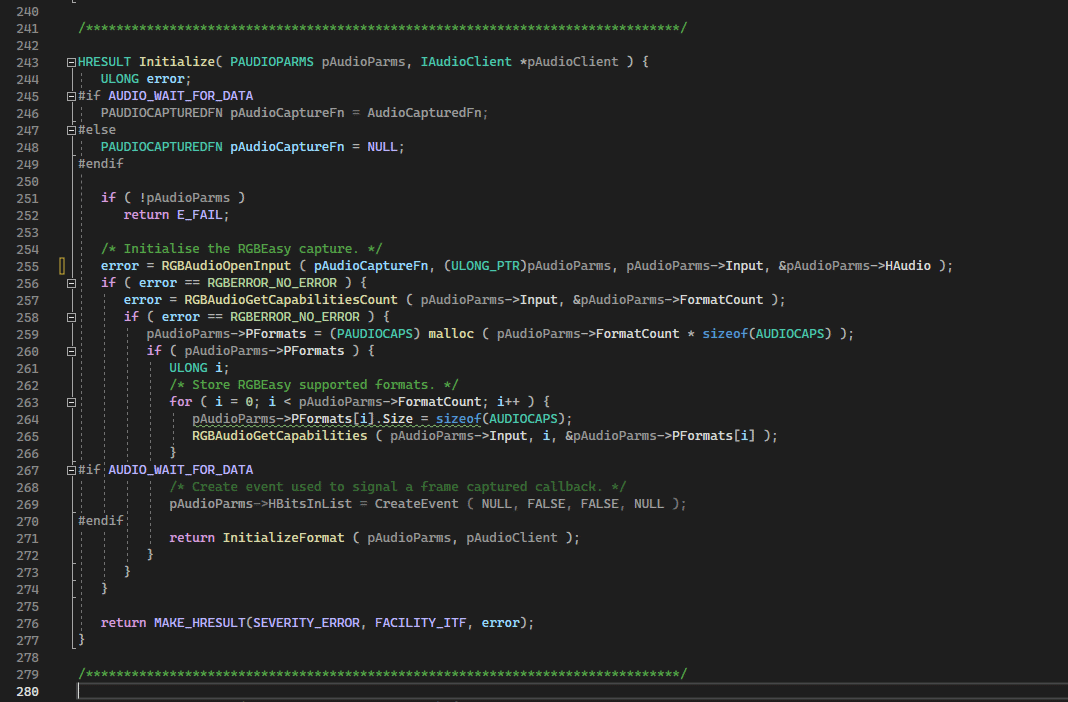Click the RGBAudioOpenInput call on line 255

point(226,266)
